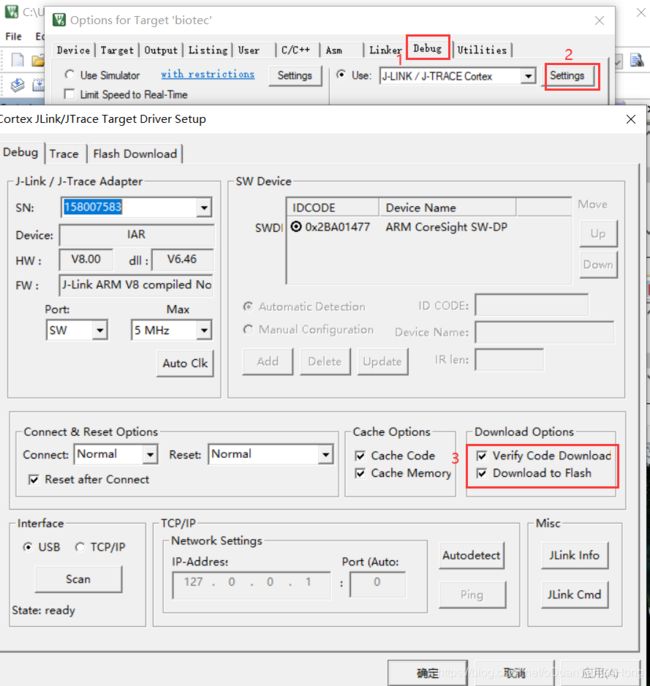650x686 pixels.
Task: Expand the J-LINK / J-TRACE Cortex dropdown
Action: point(528,76)
